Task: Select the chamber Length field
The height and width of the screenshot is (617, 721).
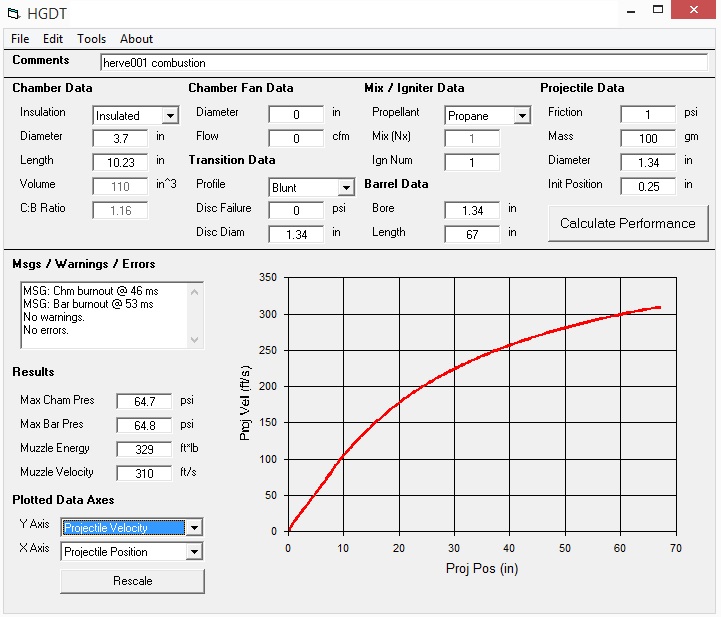Action: tap(120, 162)
